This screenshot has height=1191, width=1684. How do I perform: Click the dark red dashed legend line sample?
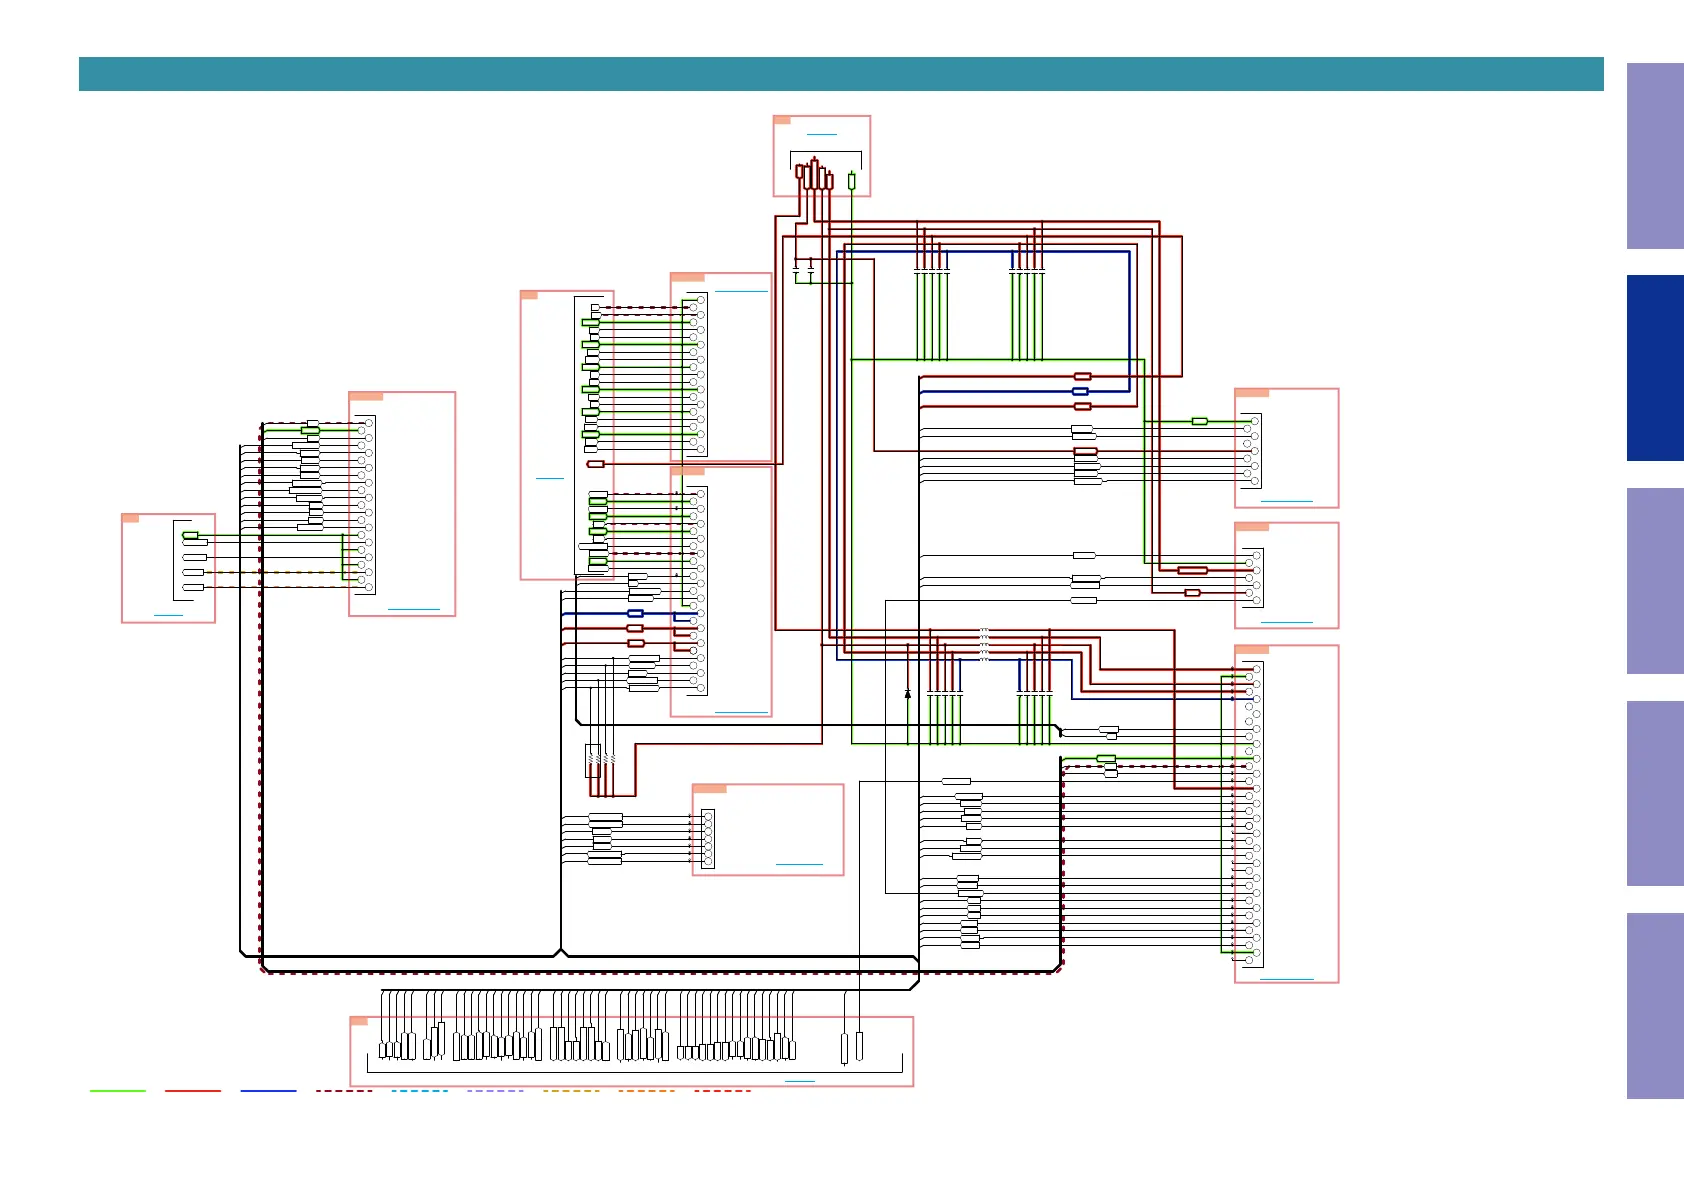tap(344, 1091)
